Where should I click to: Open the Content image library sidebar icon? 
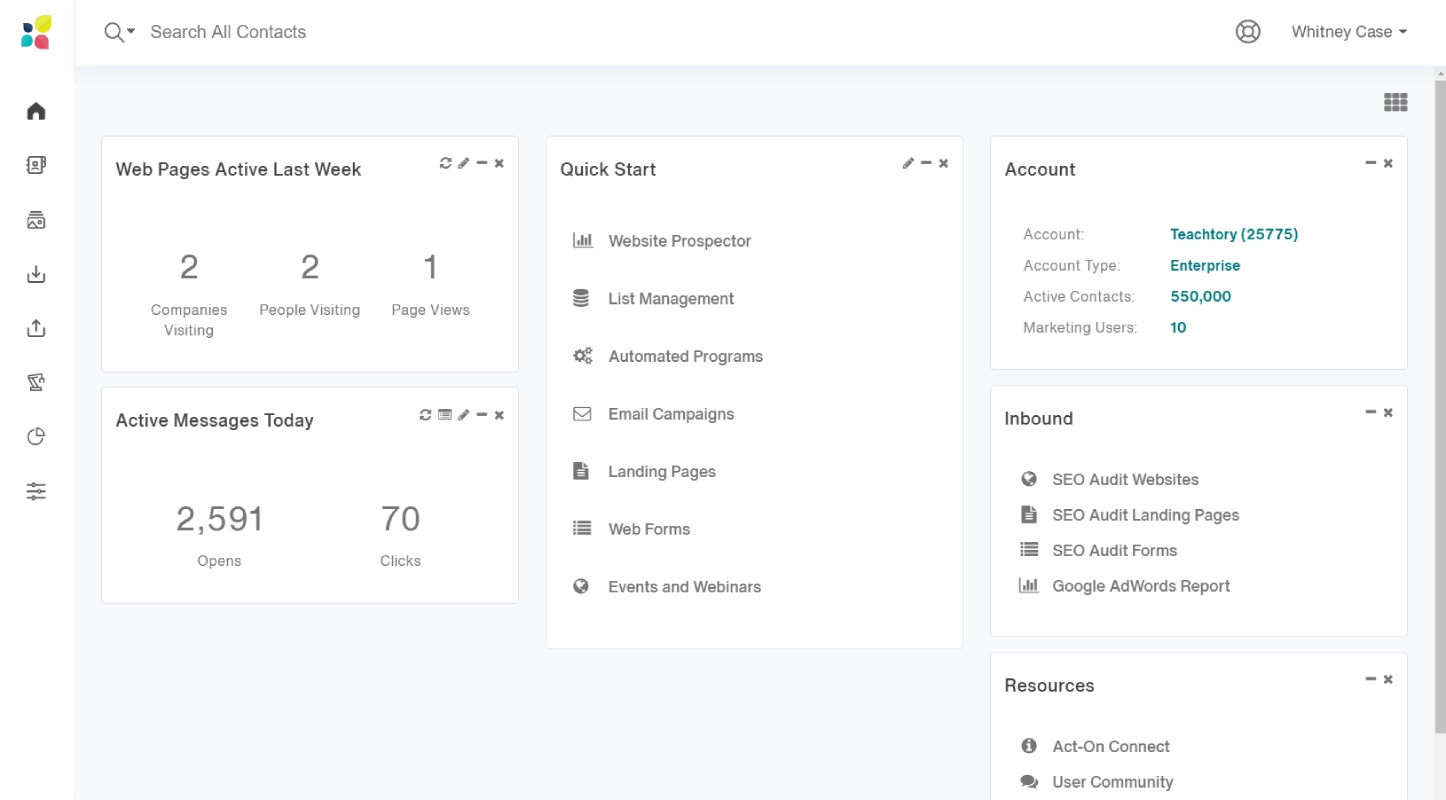tap(36, 220)
